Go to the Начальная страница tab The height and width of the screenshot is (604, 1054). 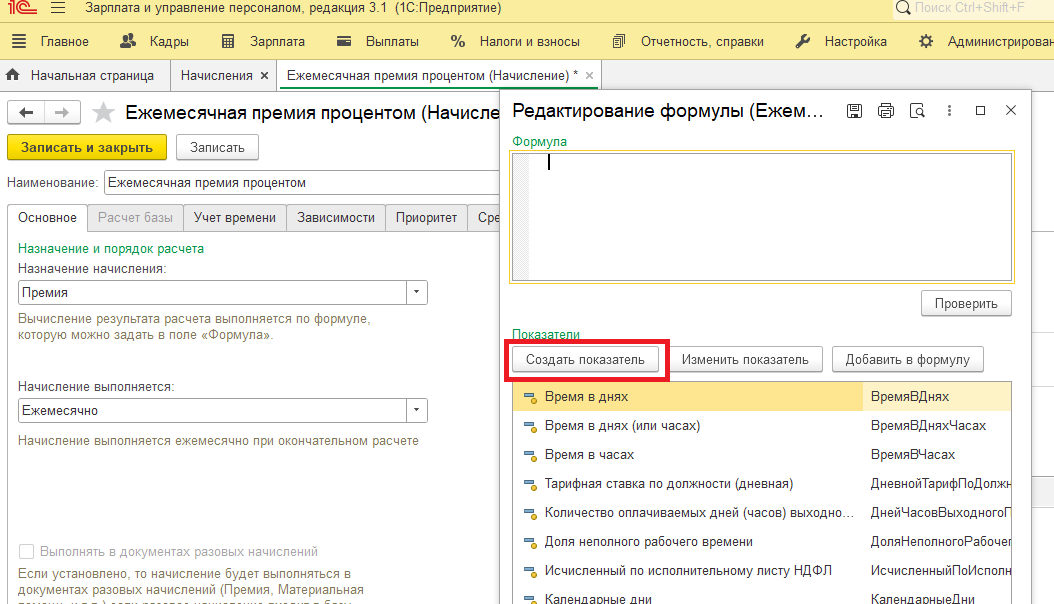92,76
